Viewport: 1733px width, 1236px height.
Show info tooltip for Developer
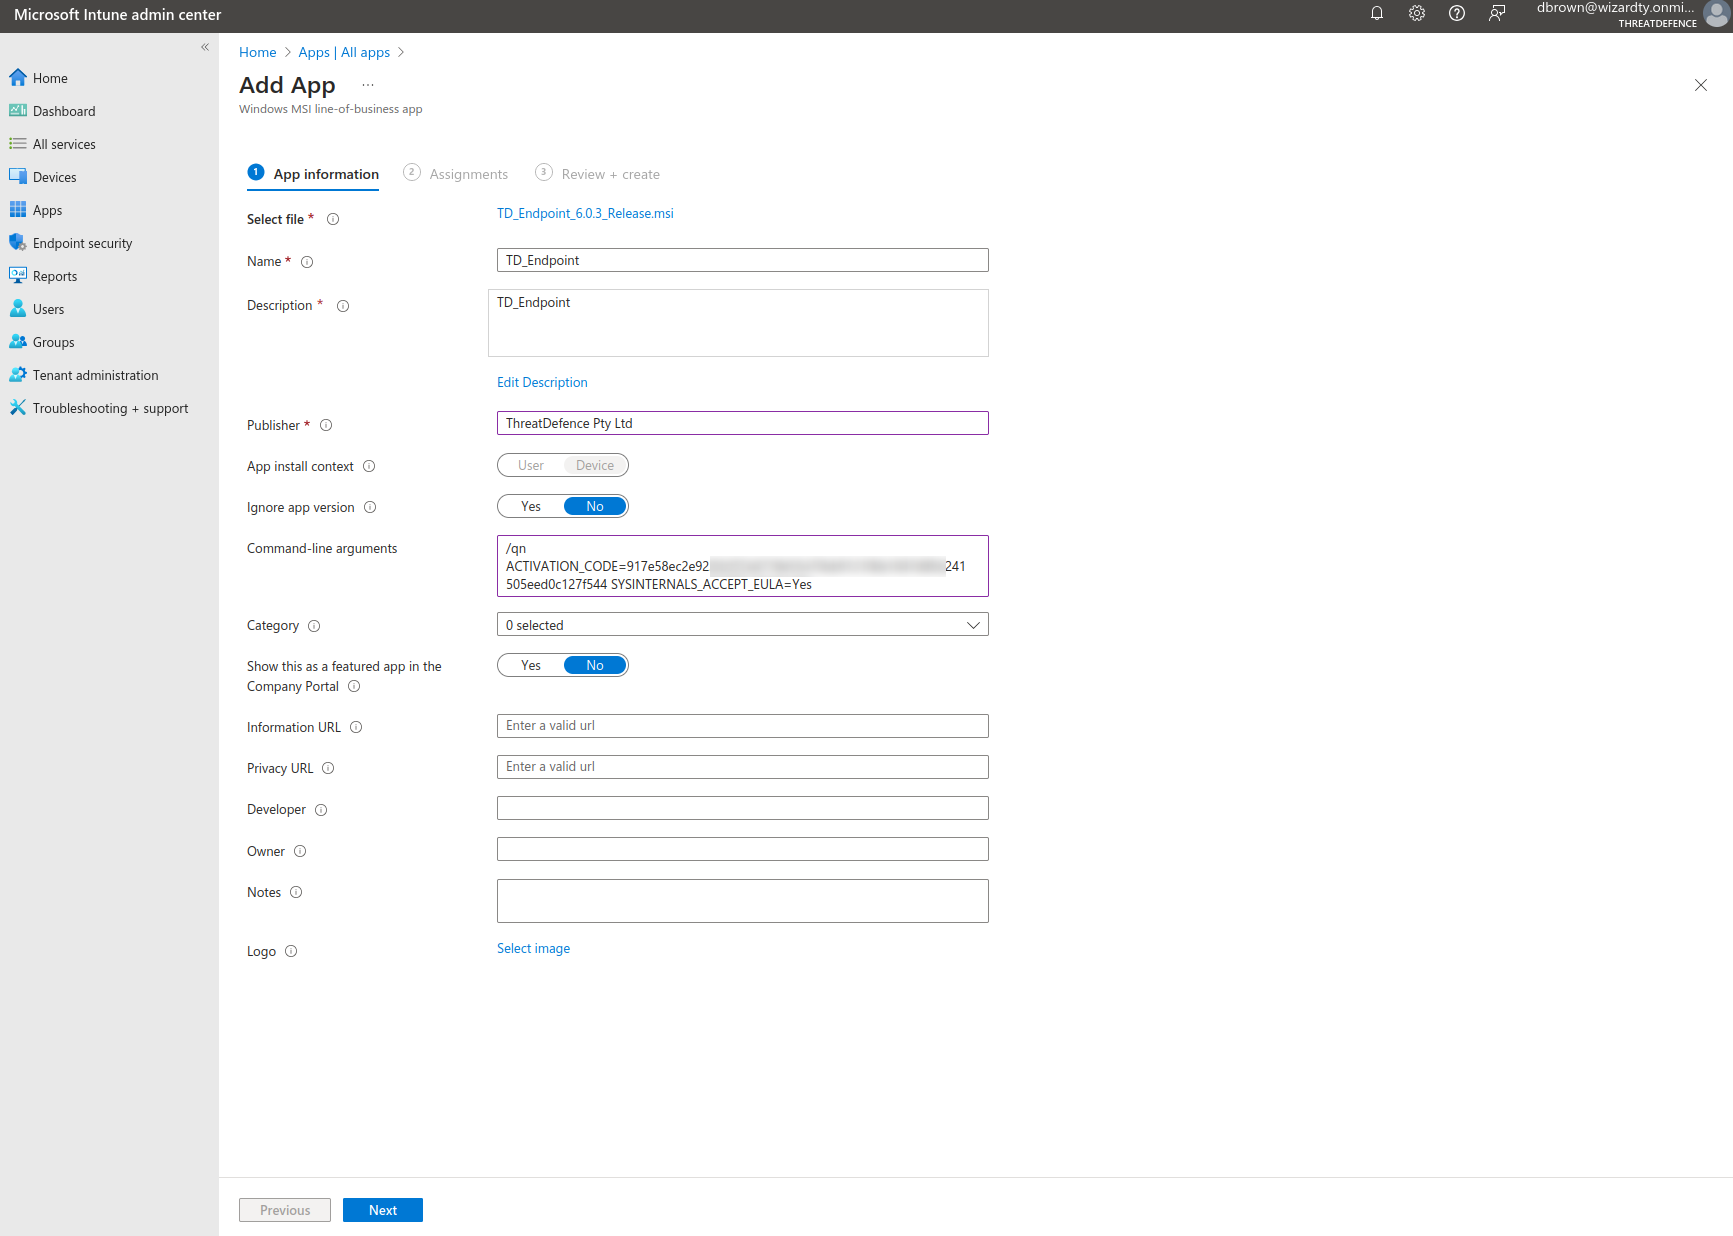(321, 811)
